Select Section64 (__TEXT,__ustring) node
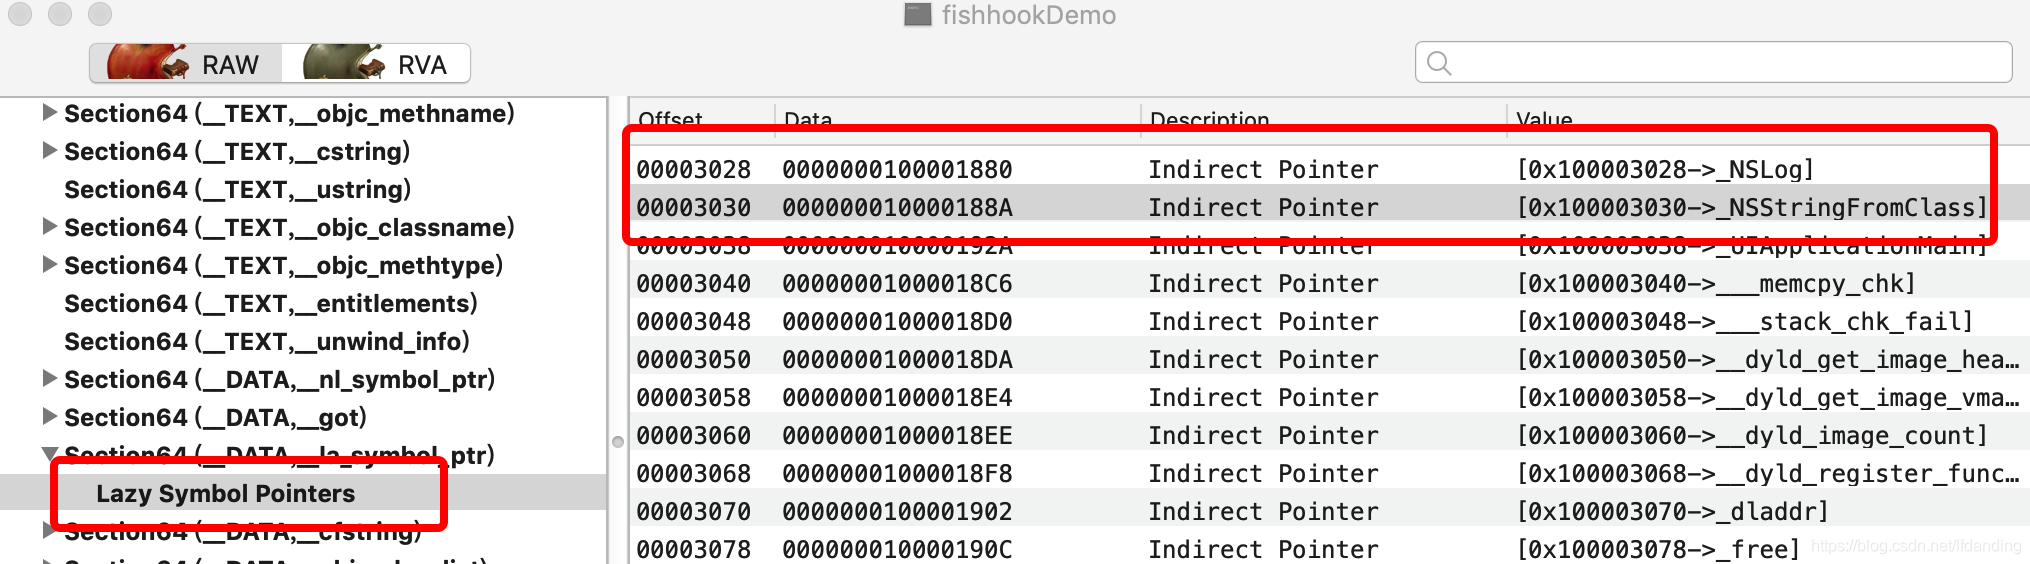Image resolution: width=2030 pixels, height=564 pixels. pyautogui.click(x=238, y=189)
